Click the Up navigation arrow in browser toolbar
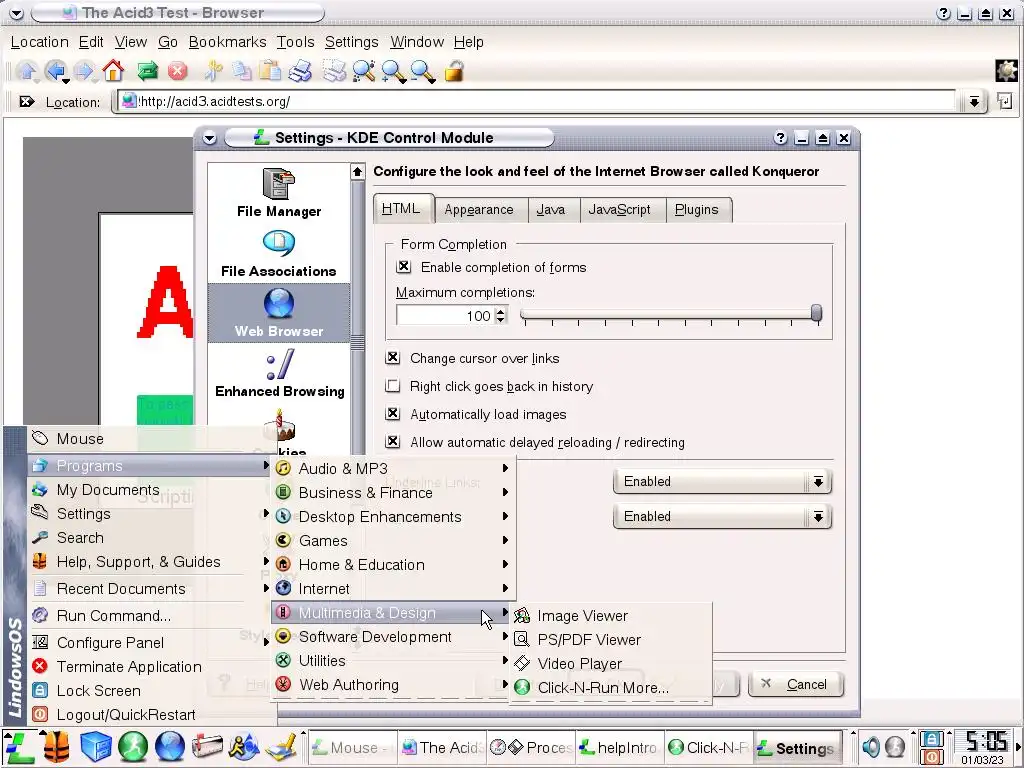 tap(27, 71)
